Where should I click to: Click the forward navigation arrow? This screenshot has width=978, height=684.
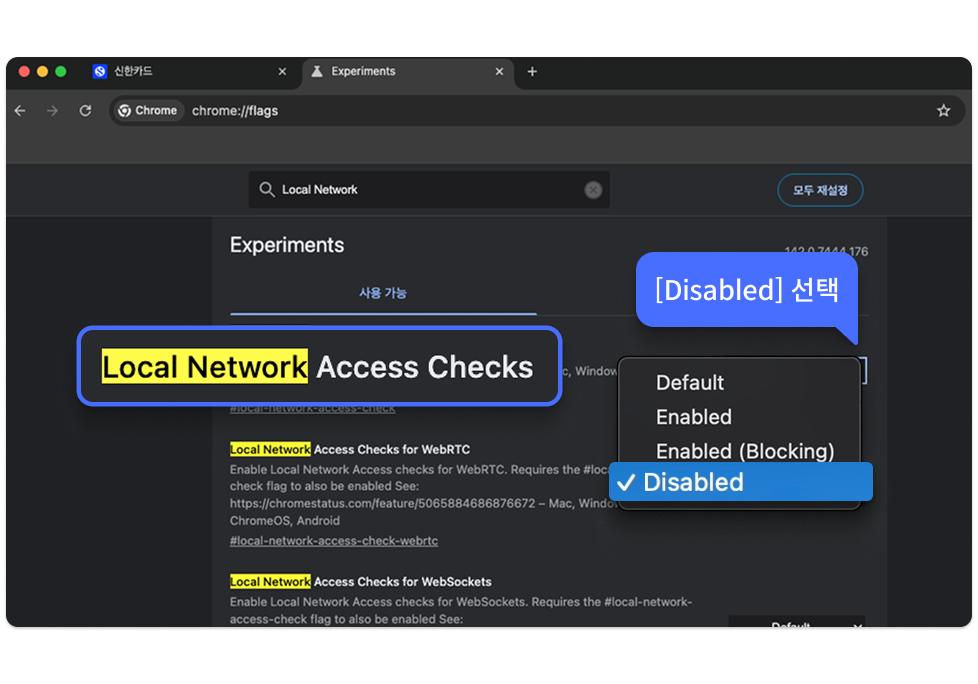[x=52, y=111]
